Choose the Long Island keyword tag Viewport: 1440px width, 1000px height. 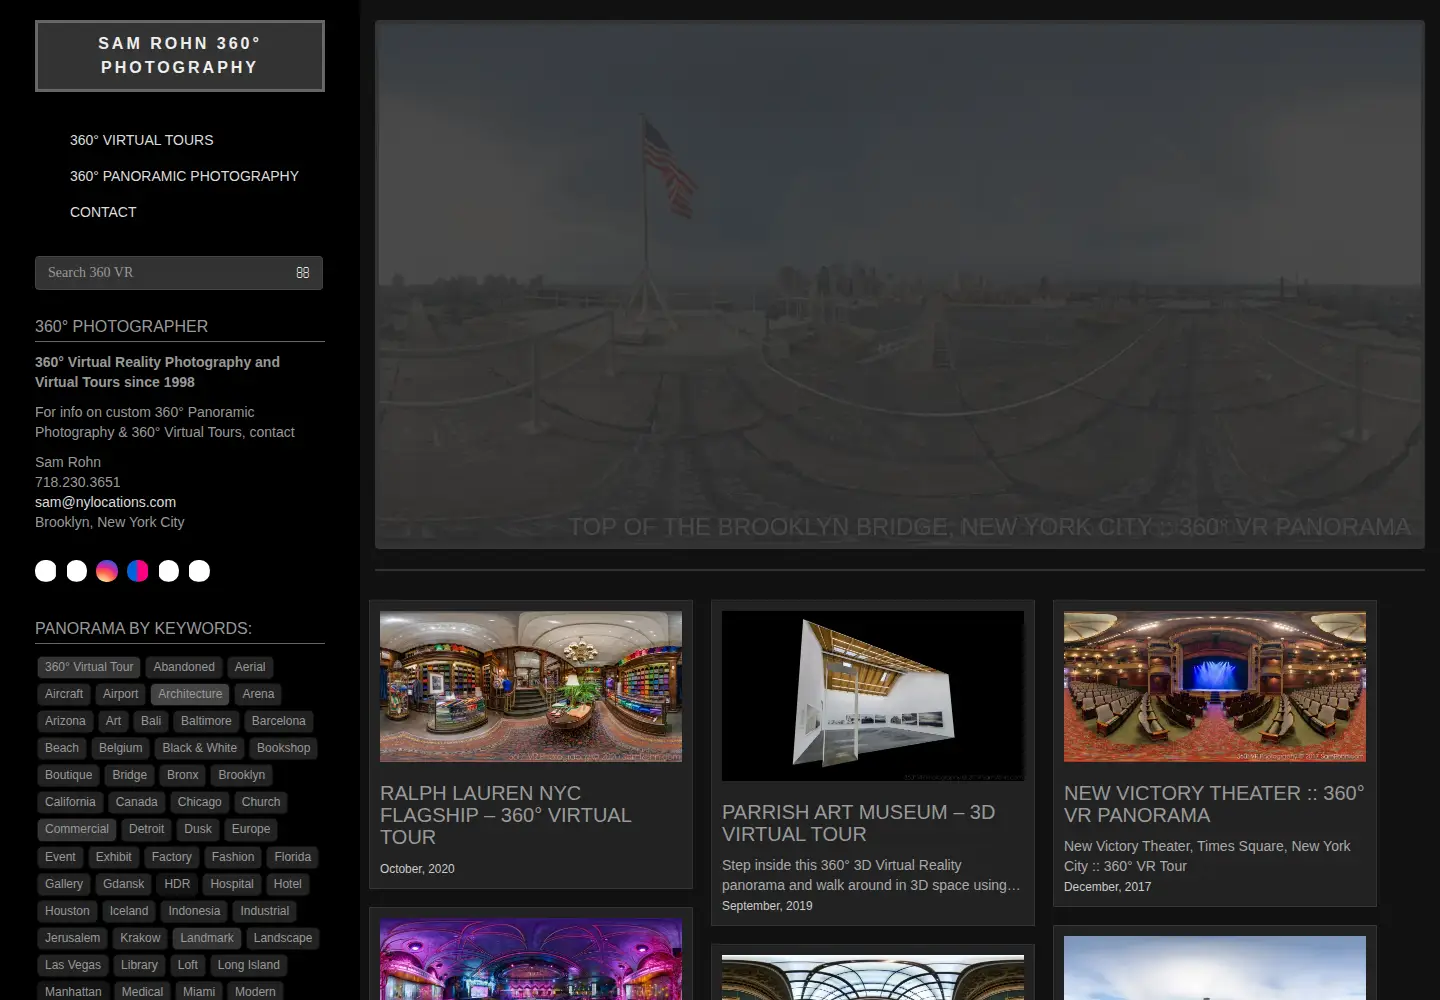click(x=249, y=965)
